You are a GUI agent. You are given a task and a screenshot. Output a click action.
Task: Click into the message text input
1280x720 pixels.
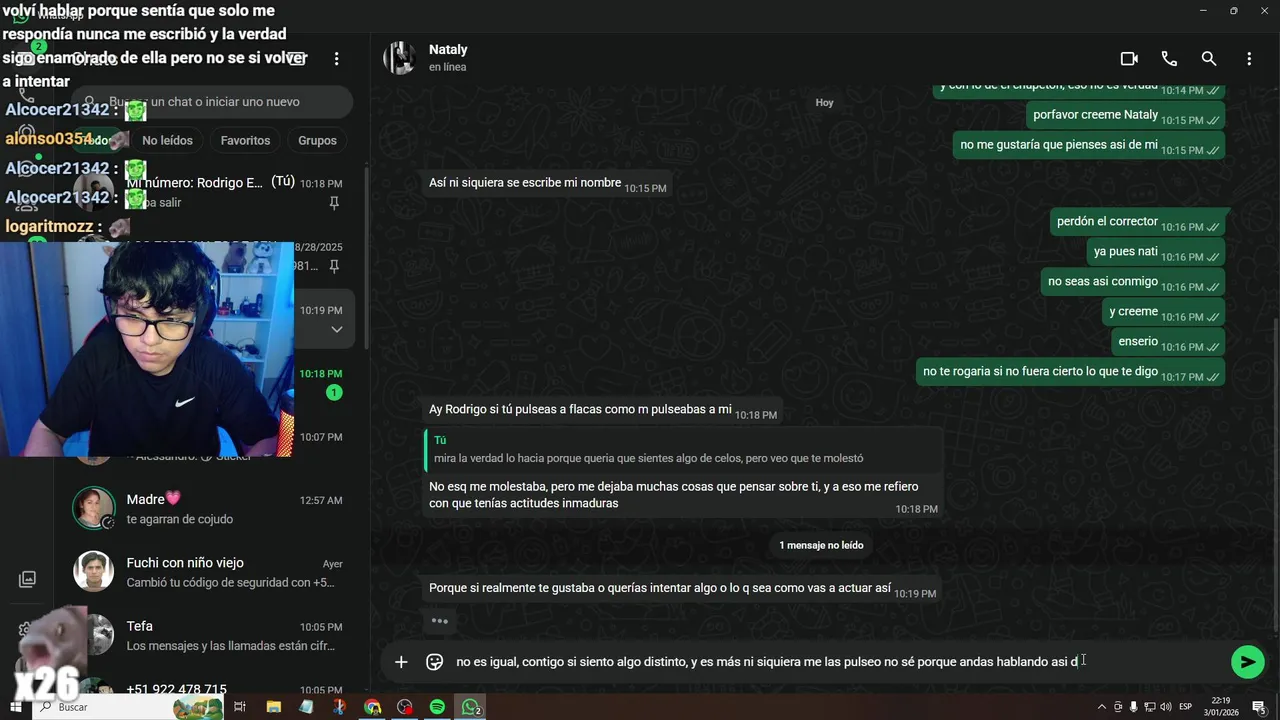point(835,662)
